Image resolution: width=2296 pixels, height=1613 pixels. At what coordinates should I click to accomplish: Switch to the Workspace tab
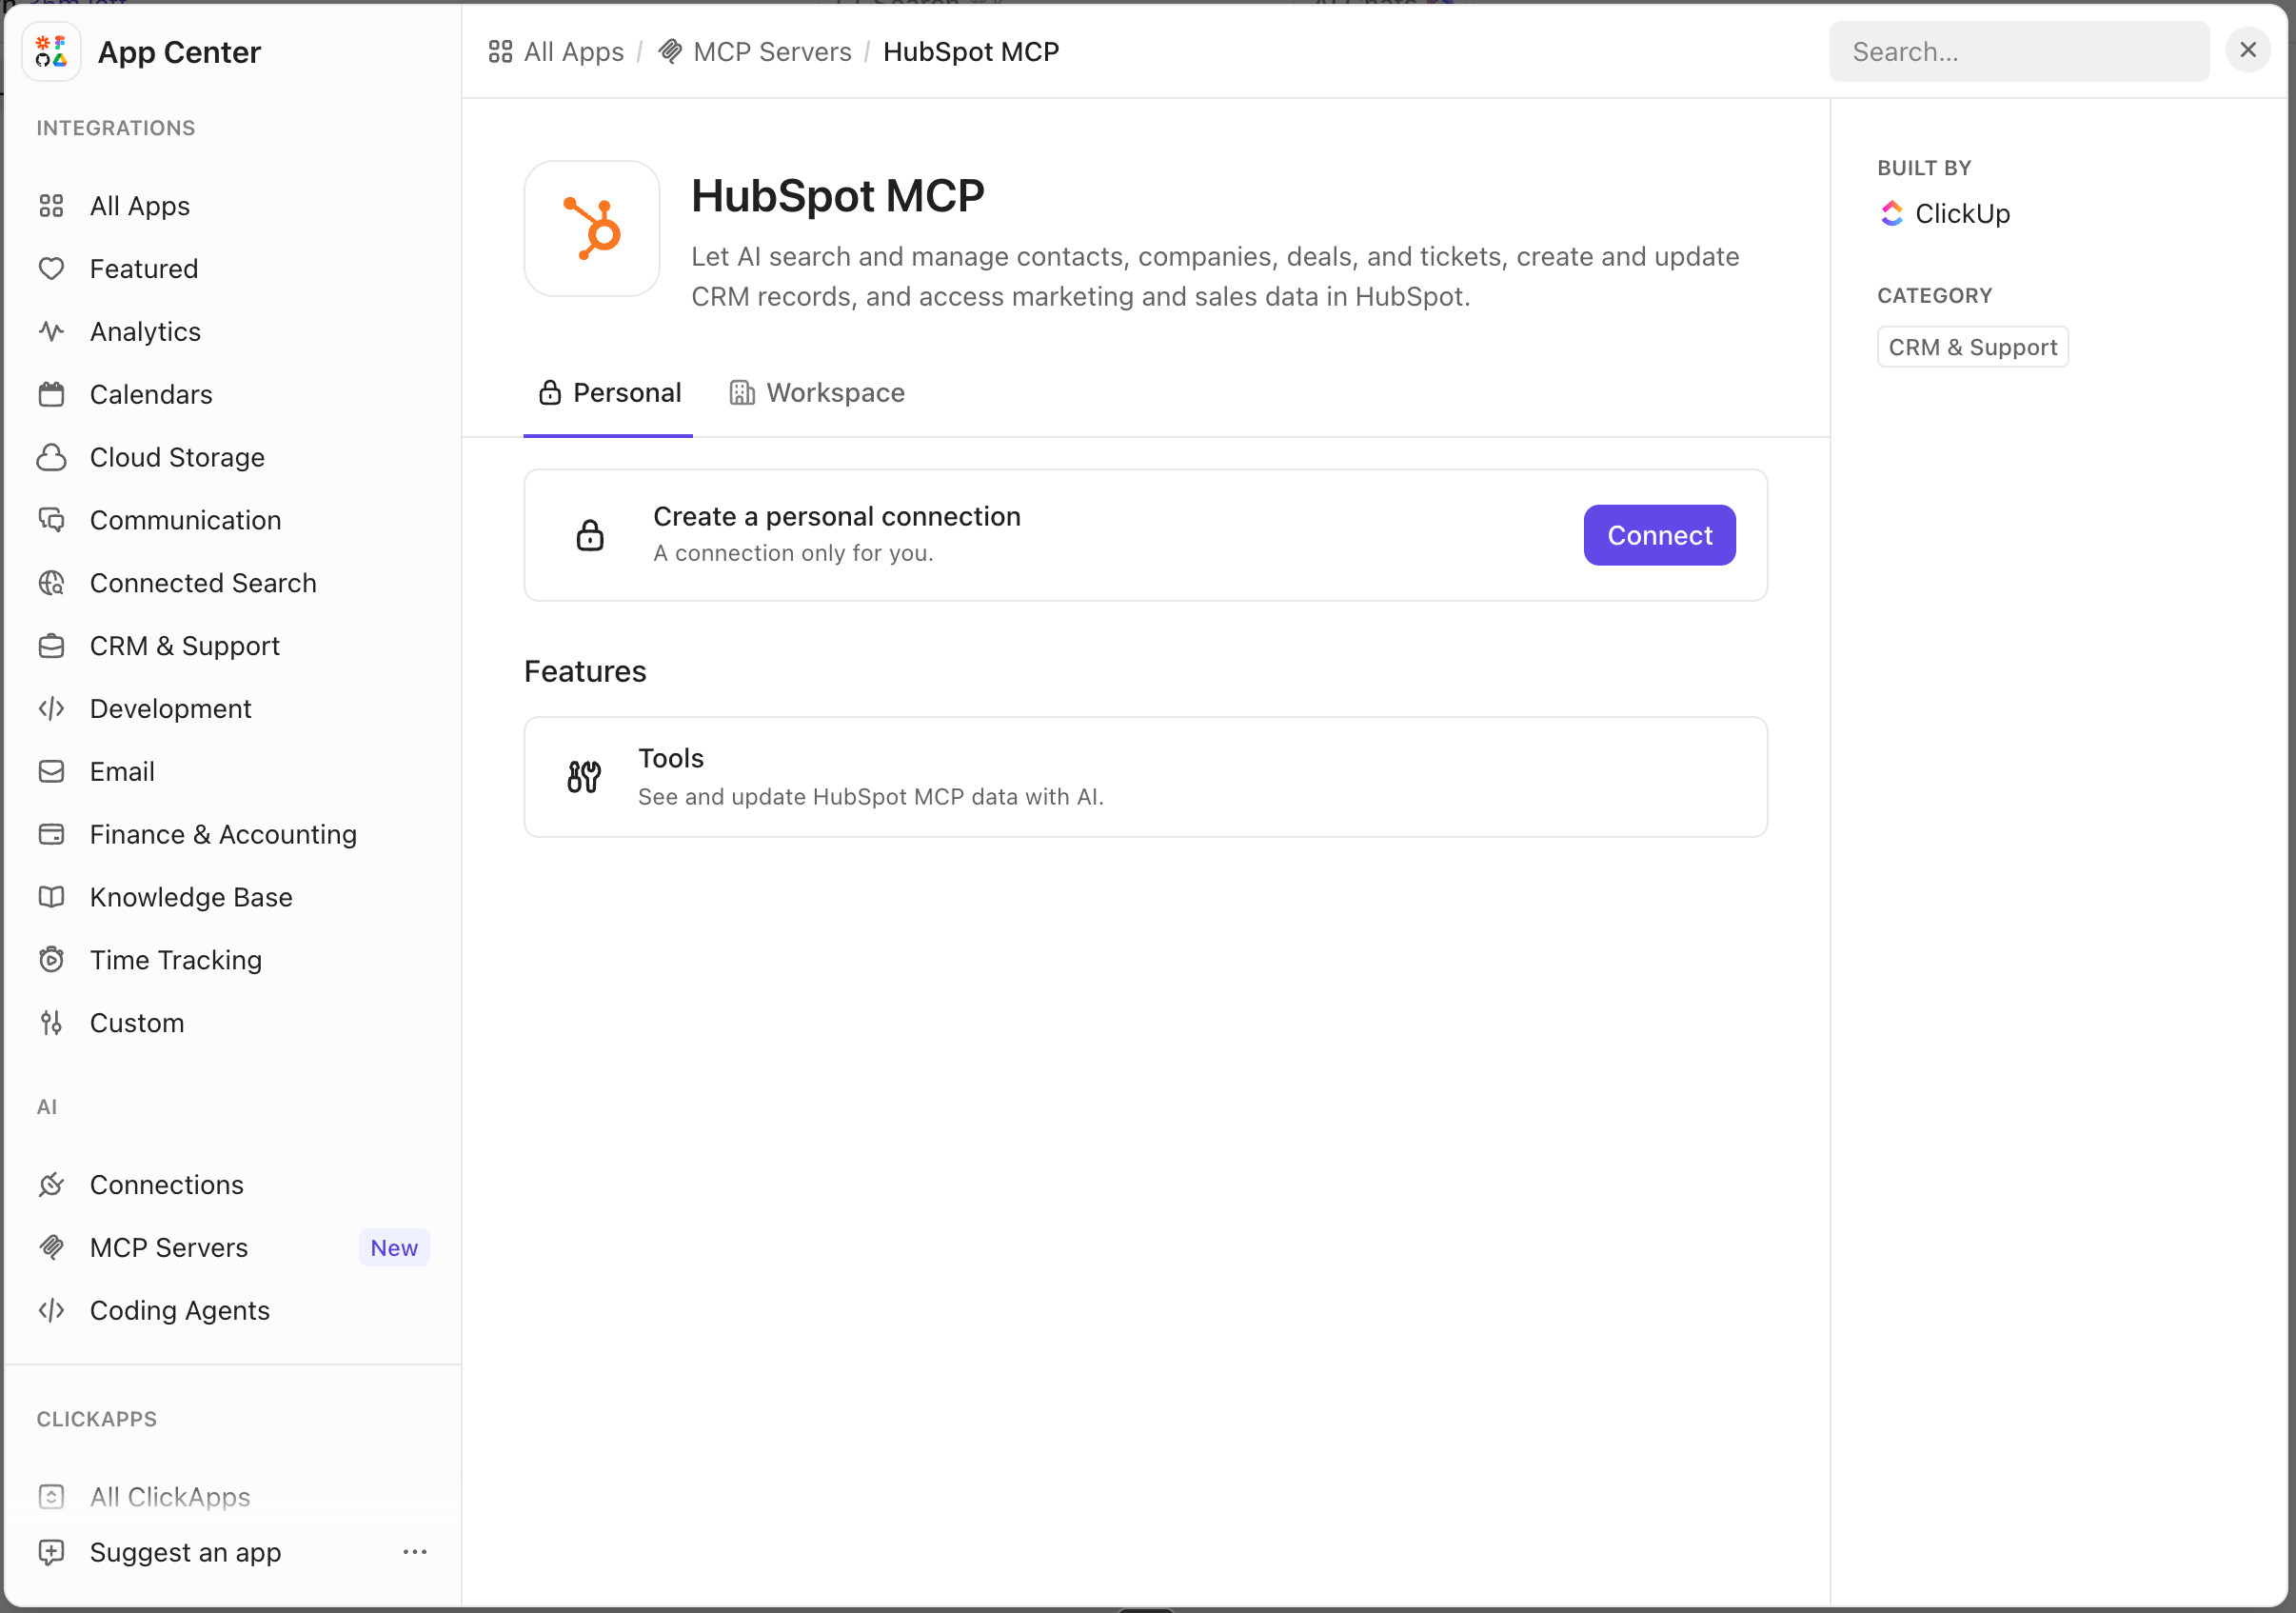[x=817, y=393]
